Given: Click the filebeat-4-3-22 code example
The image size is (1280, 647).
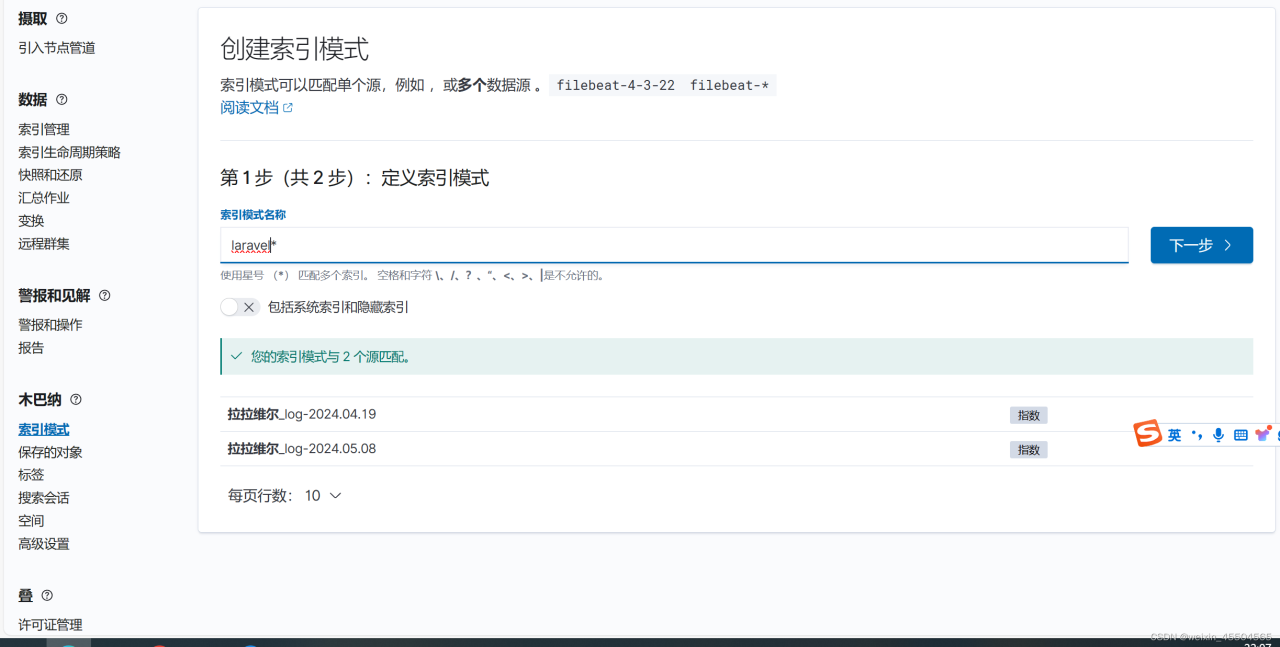Looking at the screenshot, I should (x=615, y=85).
